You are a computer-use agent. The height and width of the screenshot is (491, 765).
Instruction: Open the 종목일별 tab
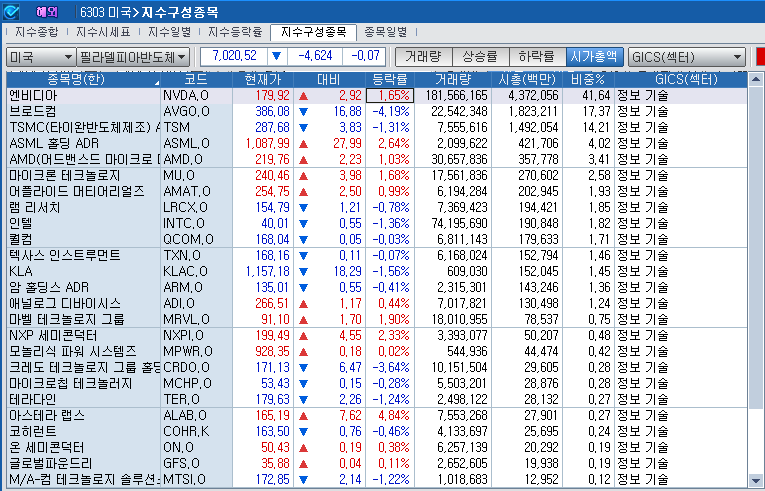tap(386, 32)
